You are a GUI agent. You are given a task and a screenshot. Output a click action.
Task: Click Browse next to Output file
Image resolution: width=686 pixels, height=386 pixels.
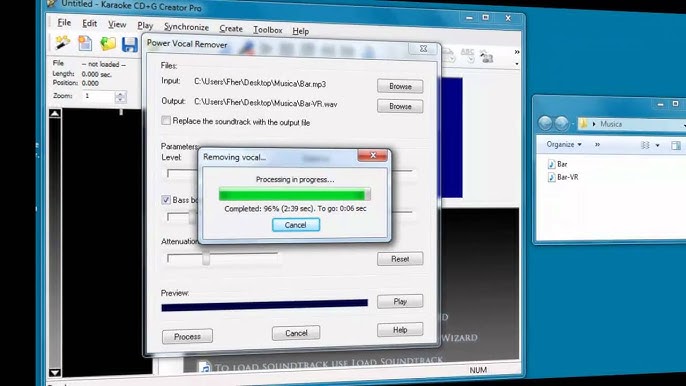pyautogui.click(x=400, y=106)
